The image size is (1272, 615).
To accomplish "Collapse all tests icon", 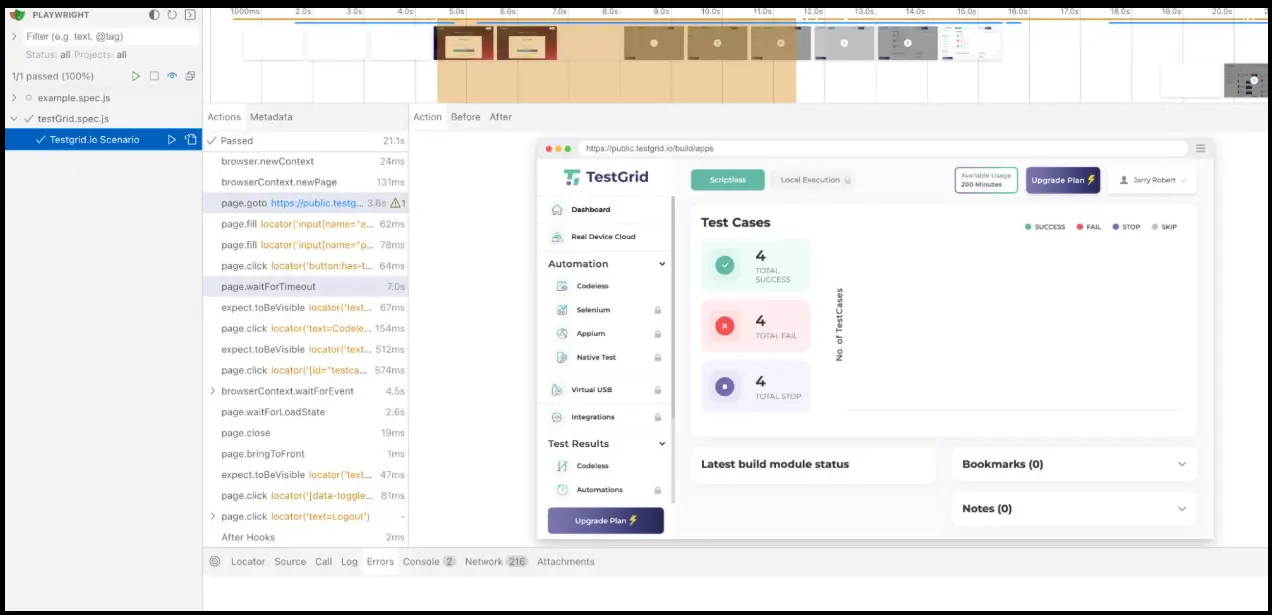I will click(190, 76).
